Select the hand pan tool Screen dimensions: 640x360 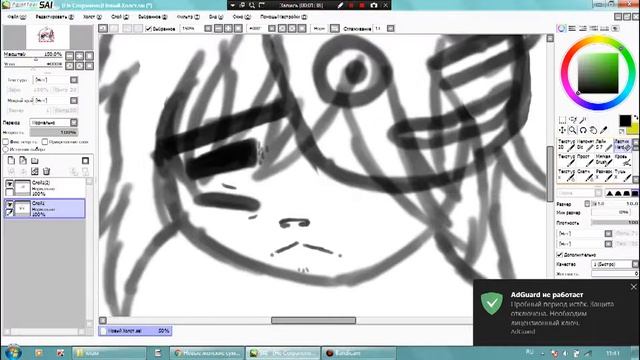coord(593,130)
